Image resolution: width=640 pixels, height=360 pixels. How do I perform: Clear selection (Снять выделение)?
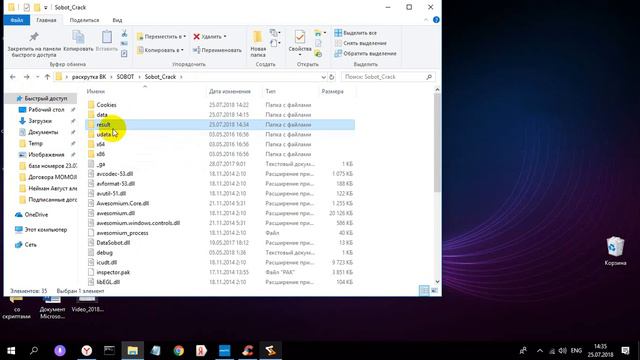pyautogui.click(x=360, y=43)
